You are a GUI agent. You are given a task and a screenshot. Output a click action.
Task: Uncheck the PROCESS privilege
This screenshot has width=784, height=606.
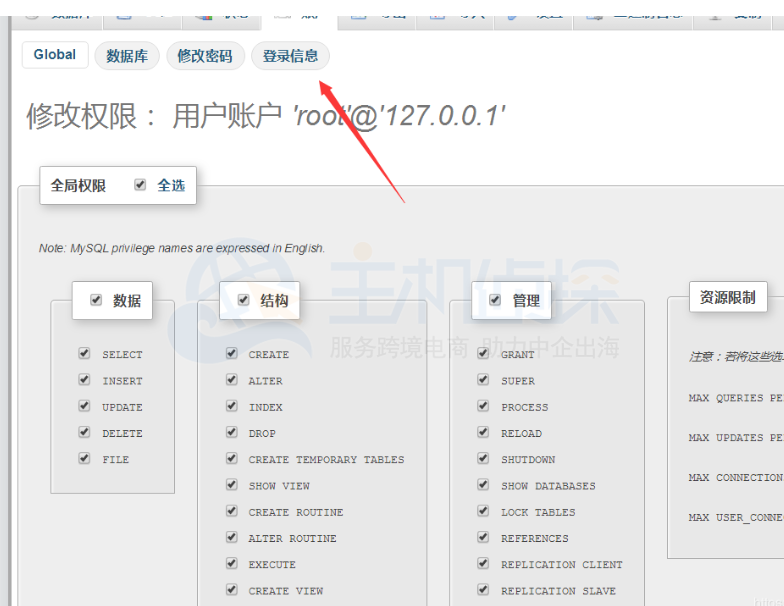click(x=483, y=406)
